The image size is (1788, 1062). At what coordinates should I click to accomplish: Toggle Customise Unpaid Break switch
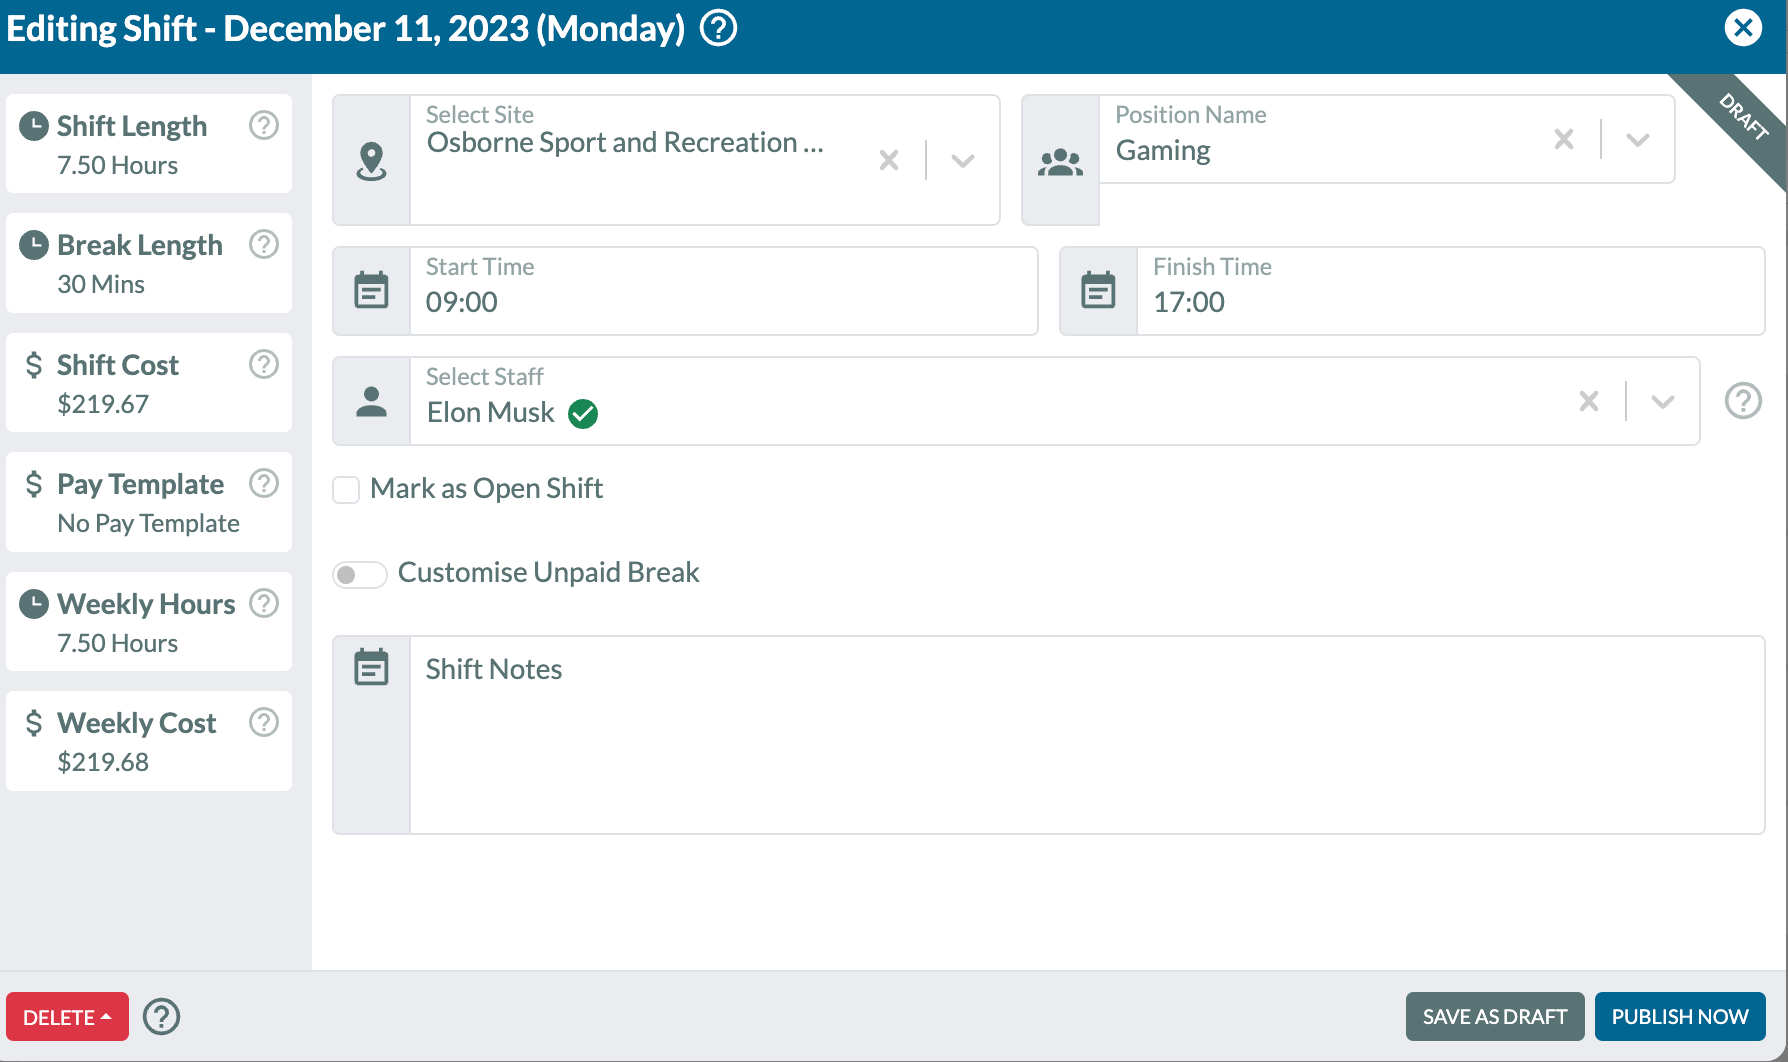pos(360,574)
